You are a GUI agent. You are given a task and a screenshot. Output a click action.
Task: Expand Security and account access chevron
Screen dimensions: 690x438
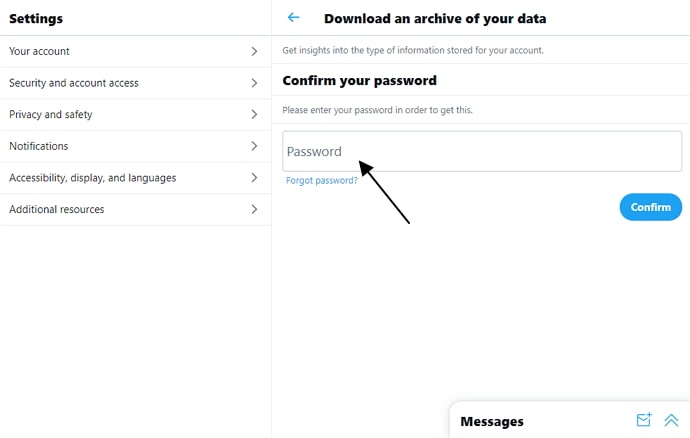point(254,83)
